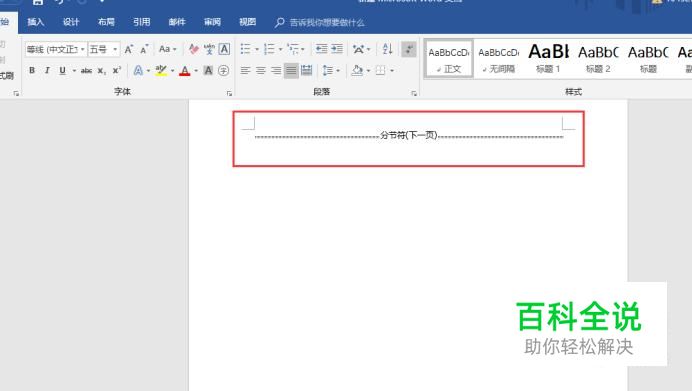Apply the 无间隔 style
Image resolution: width=692 pixels, height=391 pixels.
coord(498,59)
